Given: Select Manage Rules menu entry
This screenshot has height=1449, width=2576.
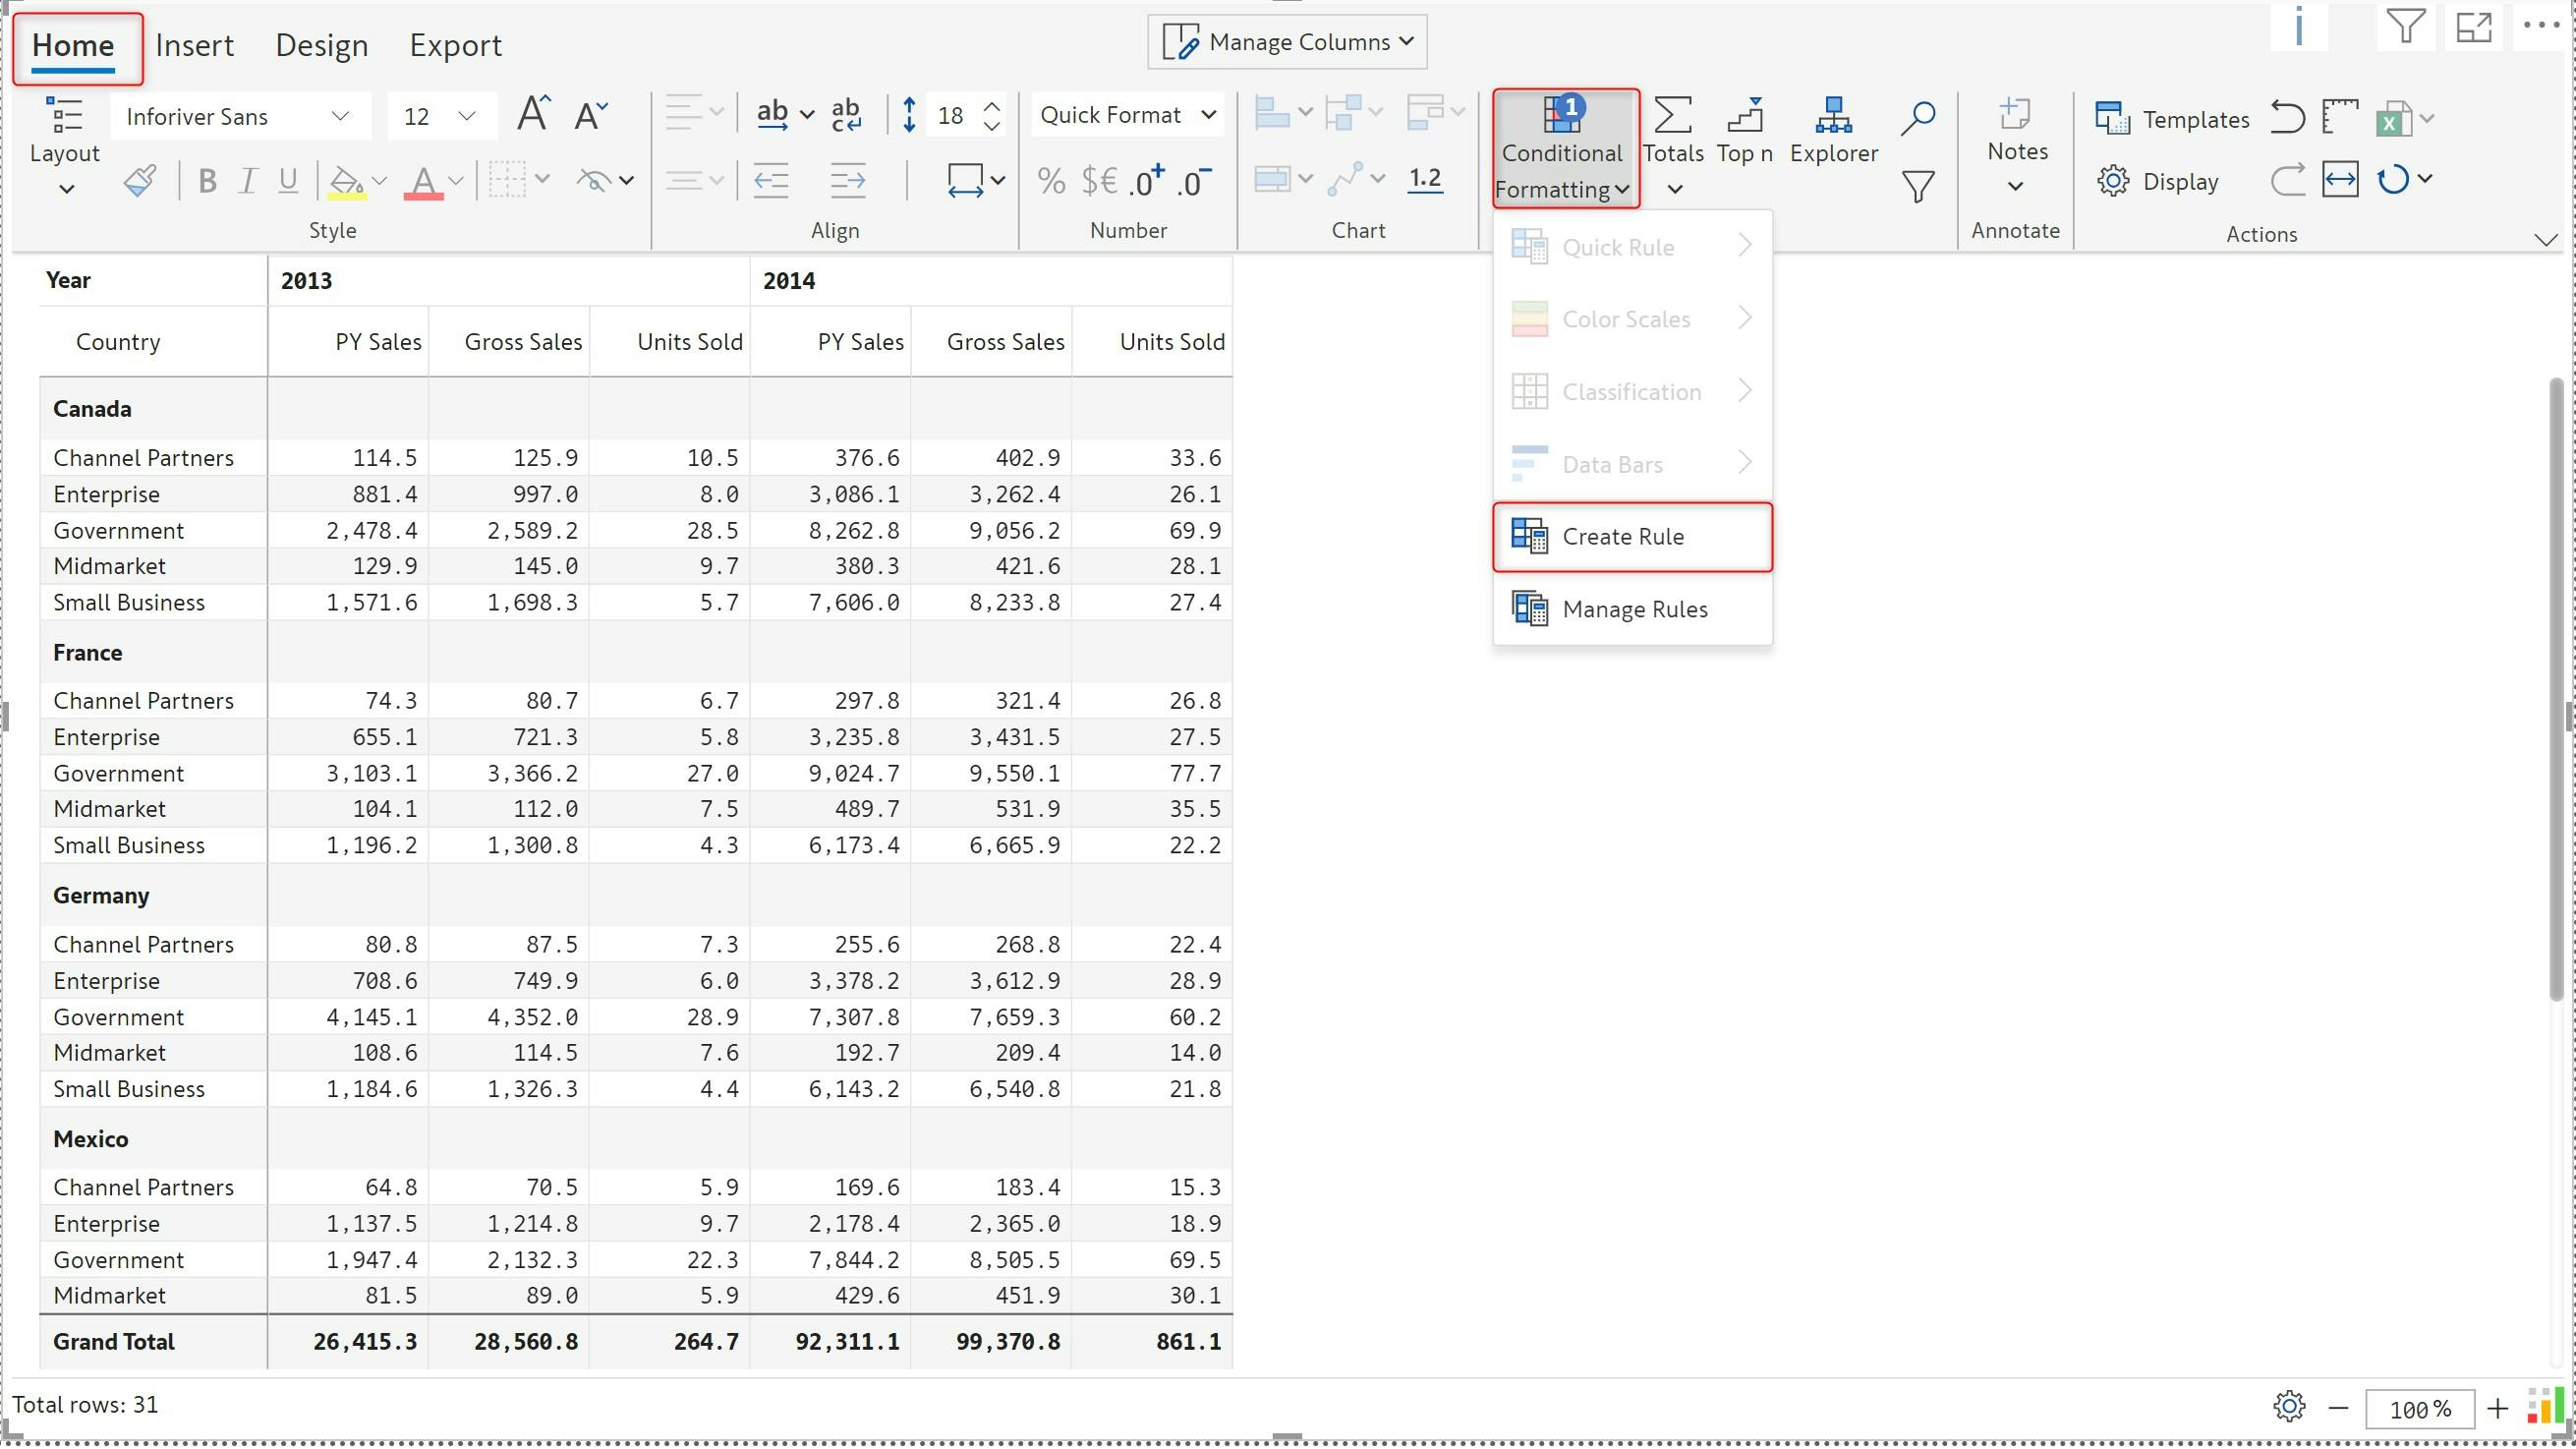Looking at the screenshot, I should [x=1633, y=609].
